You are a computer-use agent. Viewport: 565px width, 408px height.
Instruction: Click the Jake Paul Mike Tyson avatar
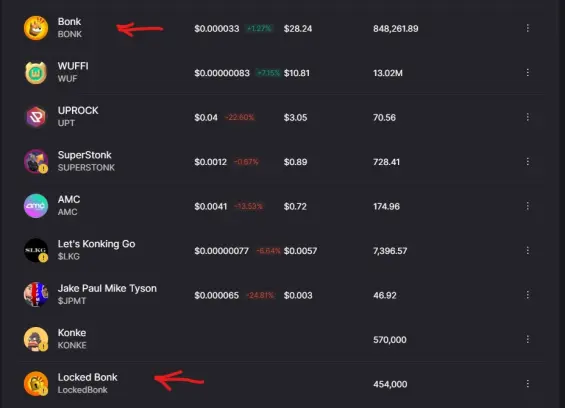pyautogui.click(x=36, y=295)
